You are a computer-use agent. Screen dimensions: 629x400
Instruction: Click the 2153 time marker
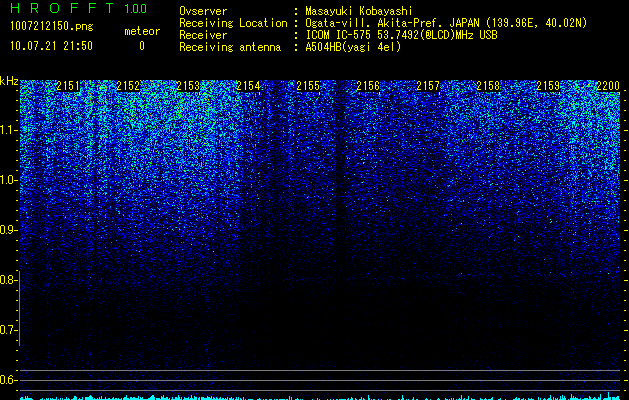click(188, 86)
